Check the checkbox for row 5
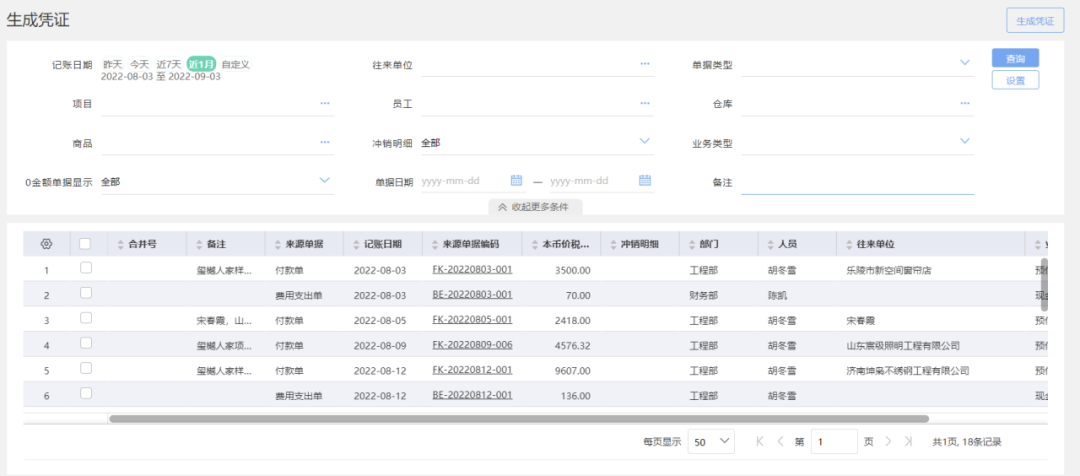This screenshot has width=1080, height=476. (85, 369)
